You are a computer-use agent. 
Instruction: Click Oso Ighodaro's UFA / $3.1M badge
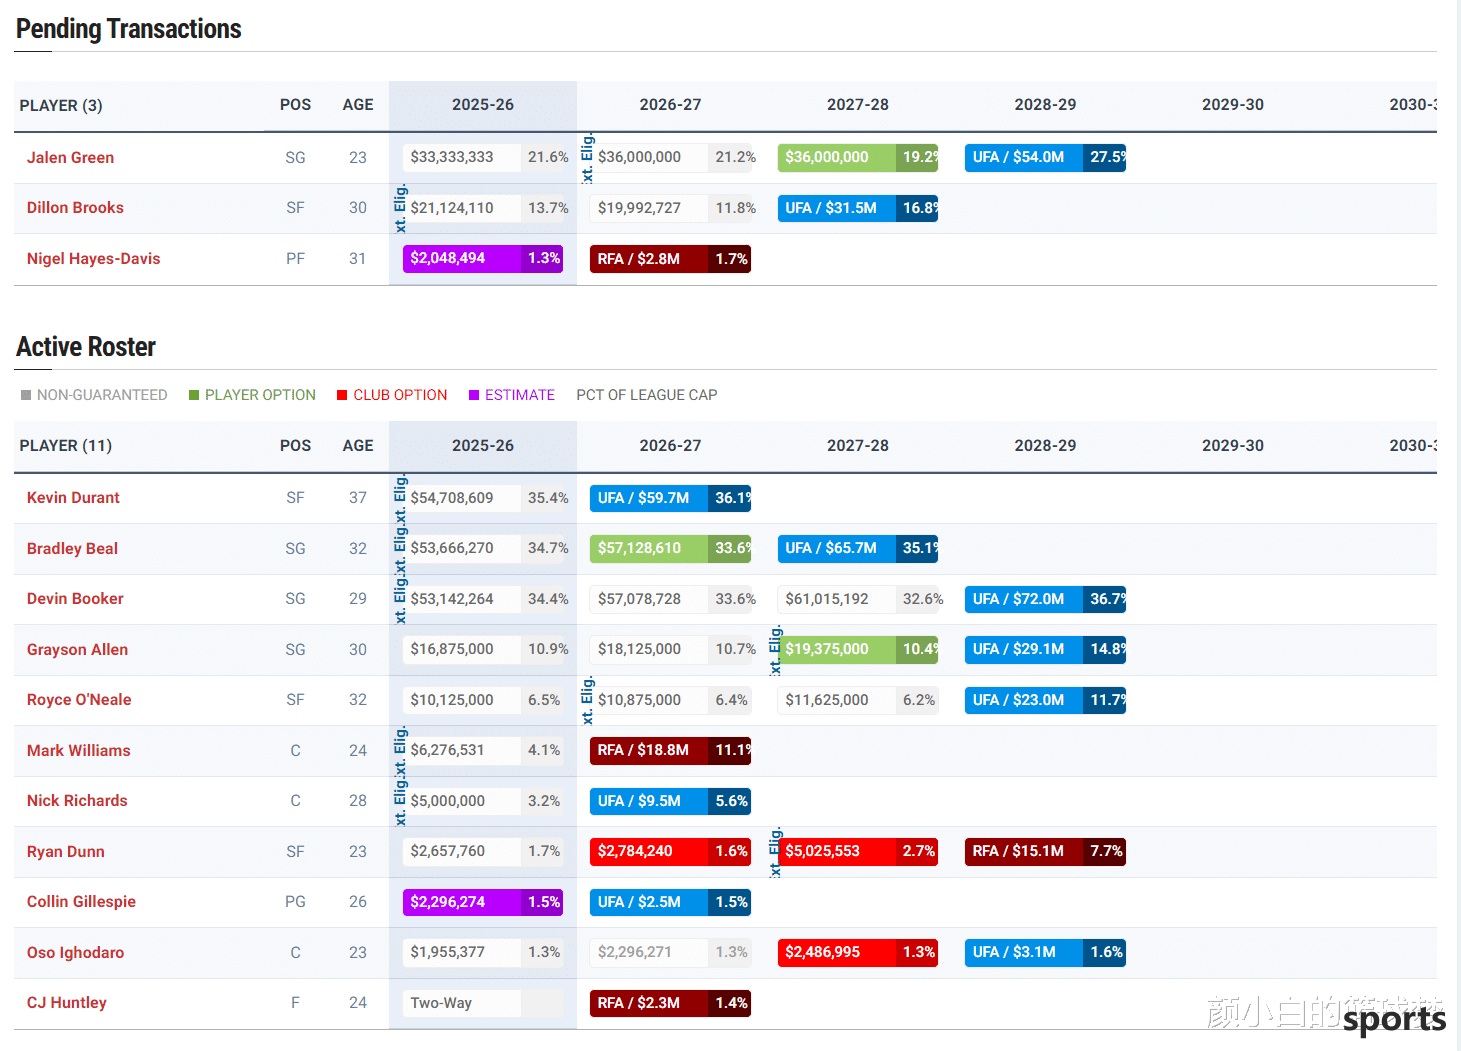pyautogui.click(x=1045, y=952)
